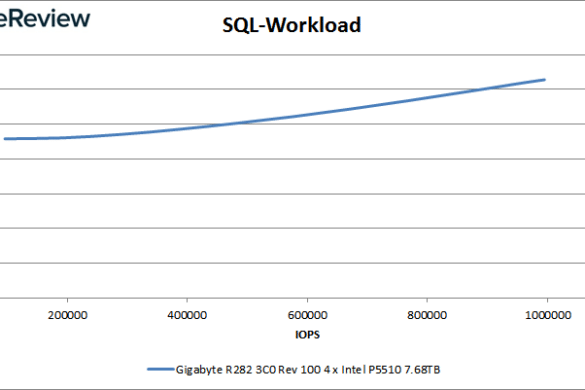Click the Gigabyte R282 legend label
Image resolution: width=585 pixels, height=390 pixels.
(308, 369)
